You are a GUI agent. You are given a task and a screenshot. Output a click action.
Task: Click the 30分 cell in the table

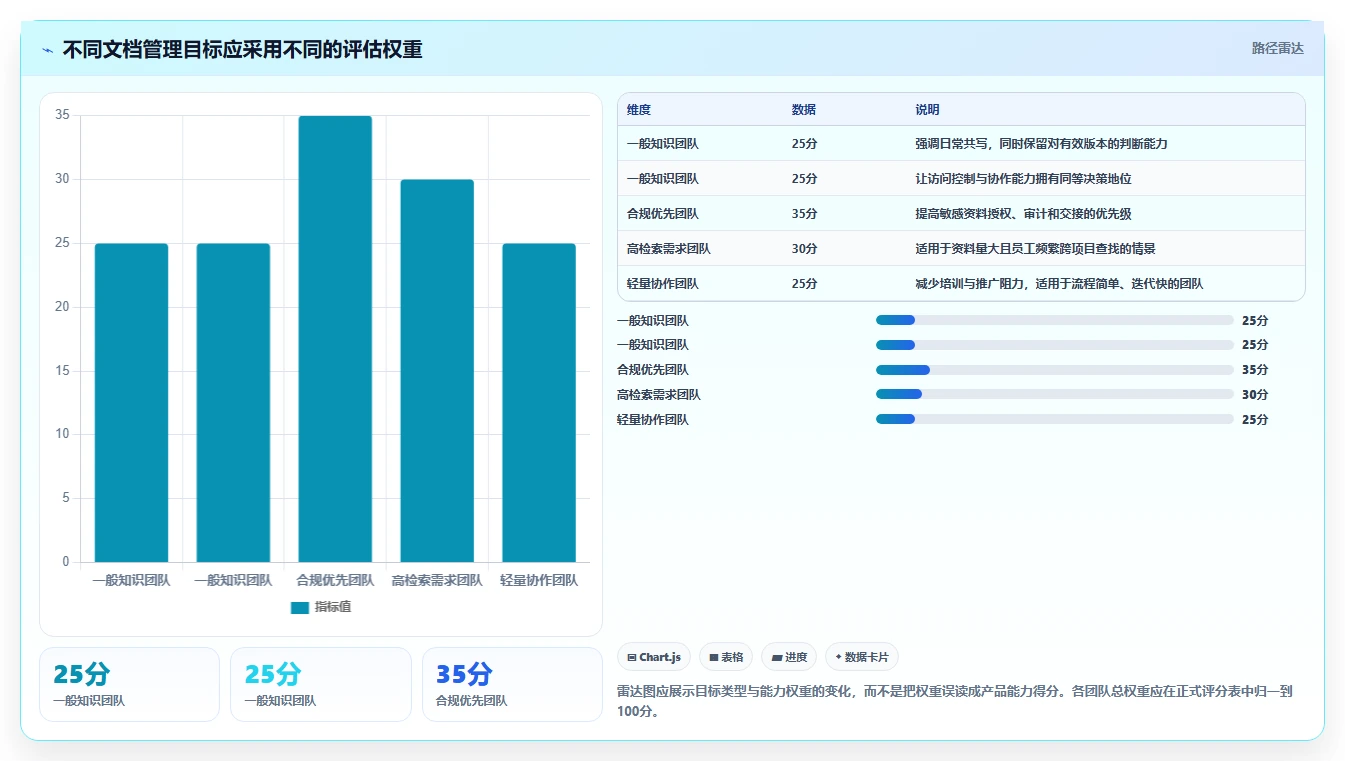pos(804,249)
